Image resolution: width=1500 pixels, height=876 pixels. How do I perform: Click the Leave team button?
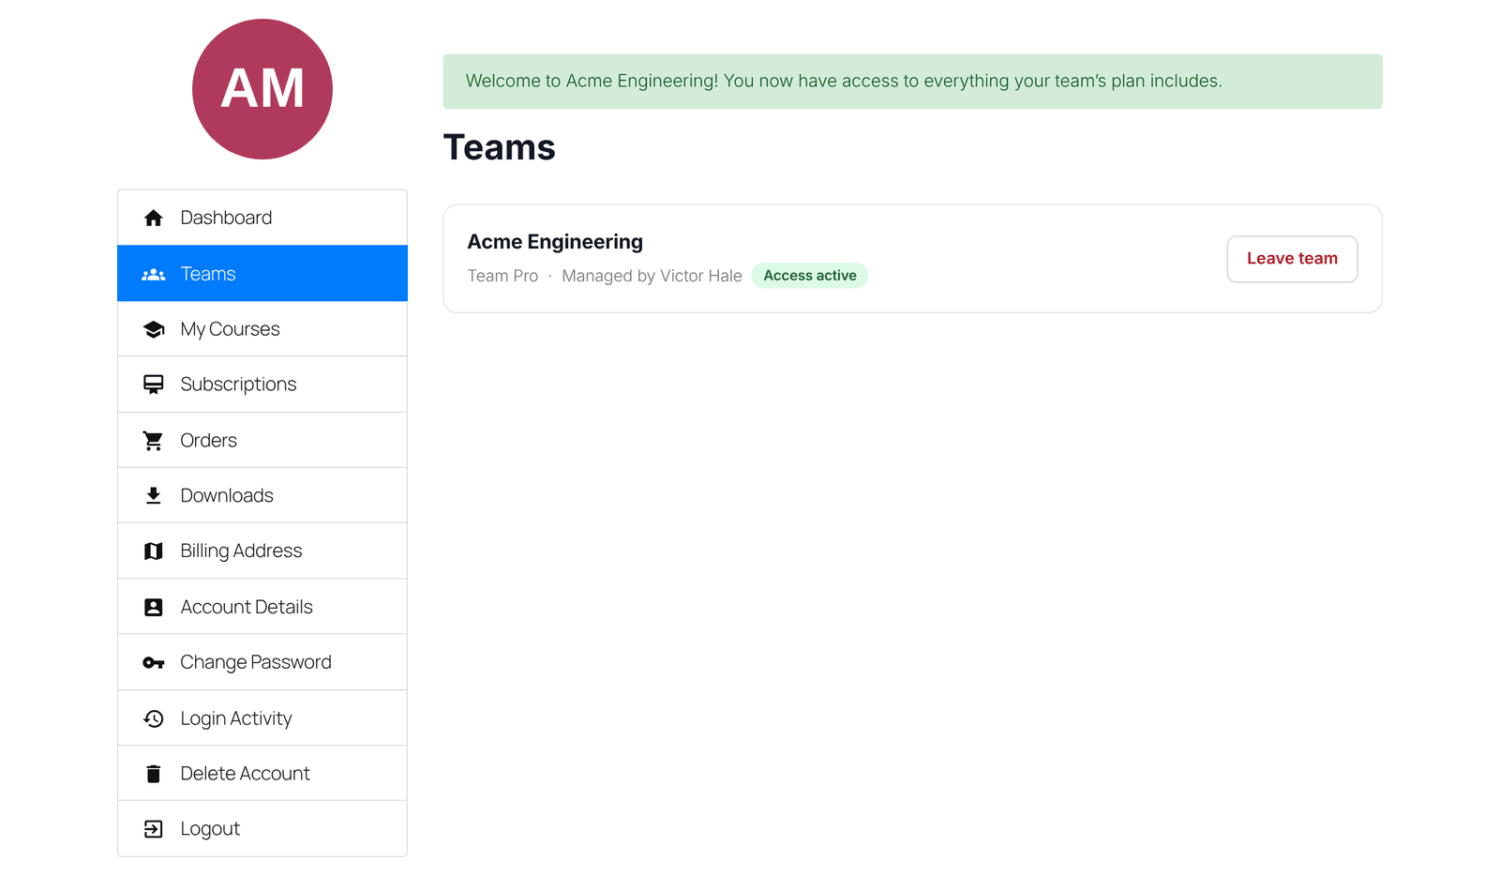click(x=1292, y=259)
